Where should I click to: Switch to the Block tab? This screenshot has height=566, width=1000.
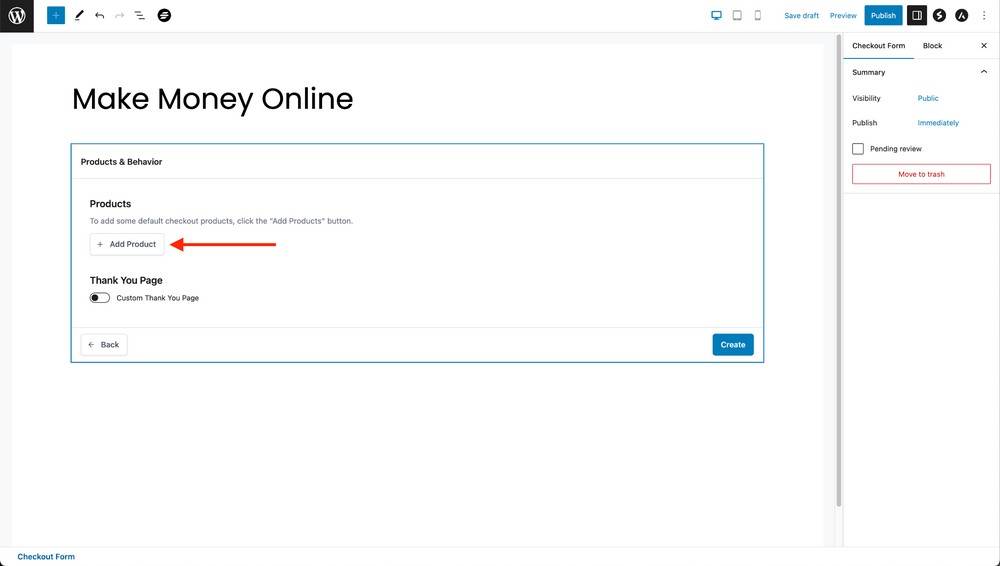(932, 46)
